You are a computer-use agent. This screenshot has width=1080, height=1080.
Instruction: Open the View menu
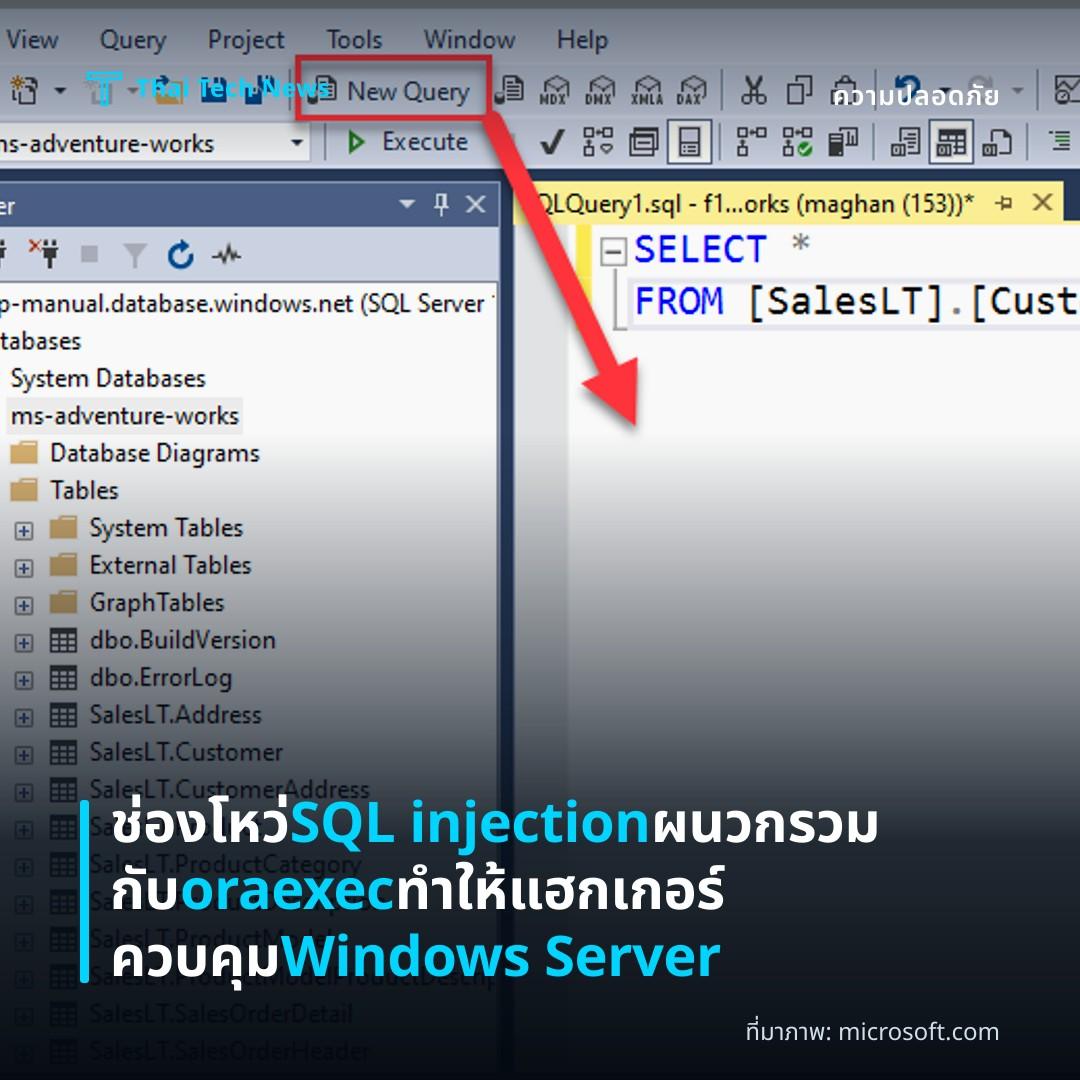(32, 39)
